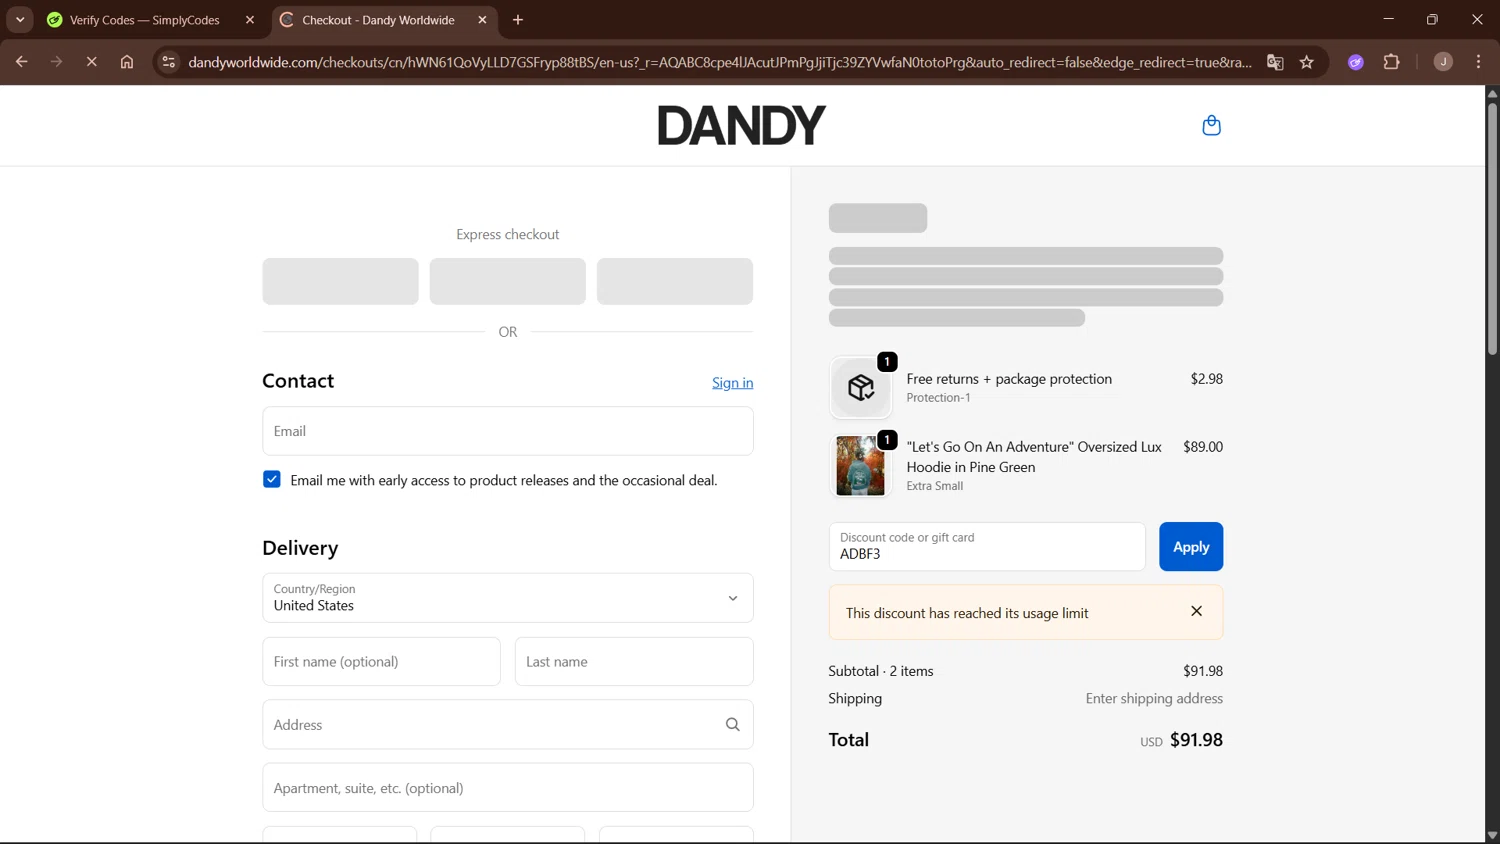The height and width of the screenshot is (844, 1500).
Task: Click the Oversized Lux Hoodie product name
Action: click(x=1034, y=457)
